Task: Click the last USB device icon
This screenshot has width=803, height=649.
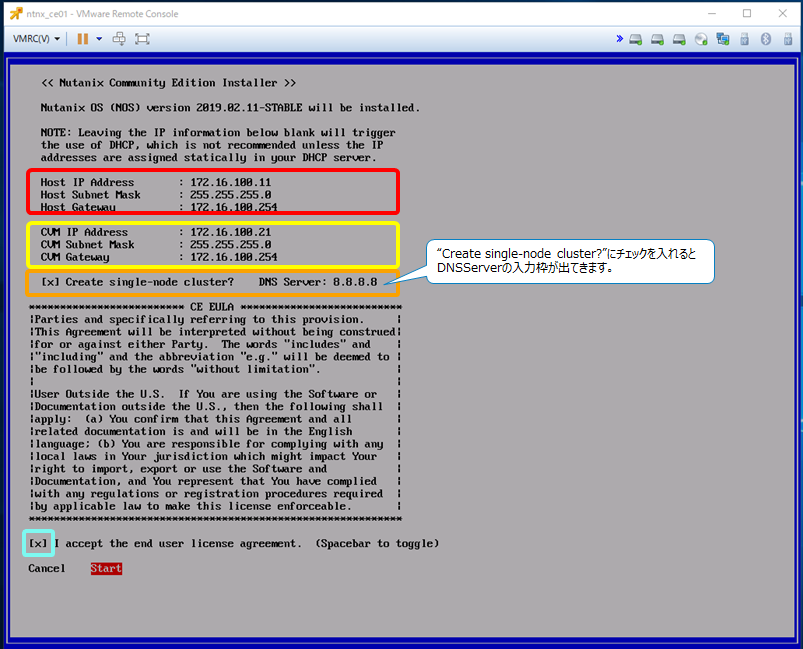Action: [x=788, y=39]
